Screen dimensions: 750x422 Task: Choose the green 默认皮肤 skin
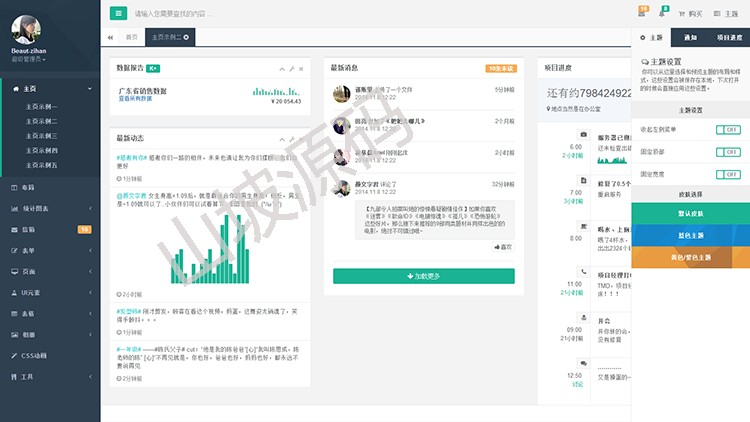click(x=691, y=213)
